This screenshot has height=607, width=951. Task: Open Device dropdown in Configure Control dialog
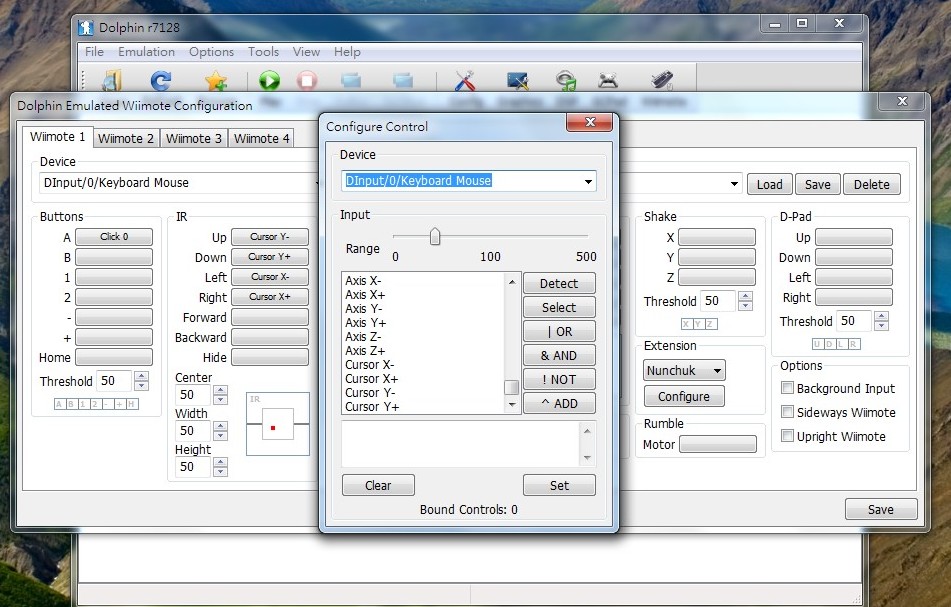(x=588, y=181)
